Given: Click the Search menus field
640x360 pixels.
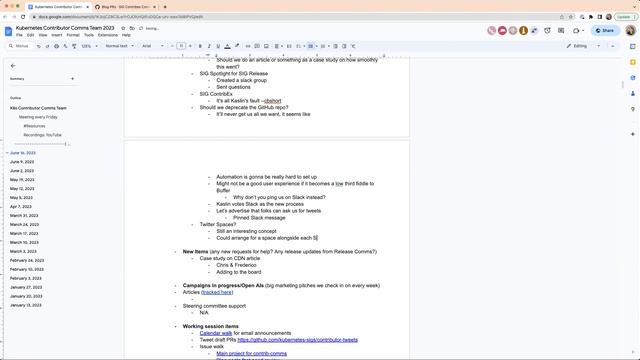Looking at the screenshot, I should pos(20,46).
